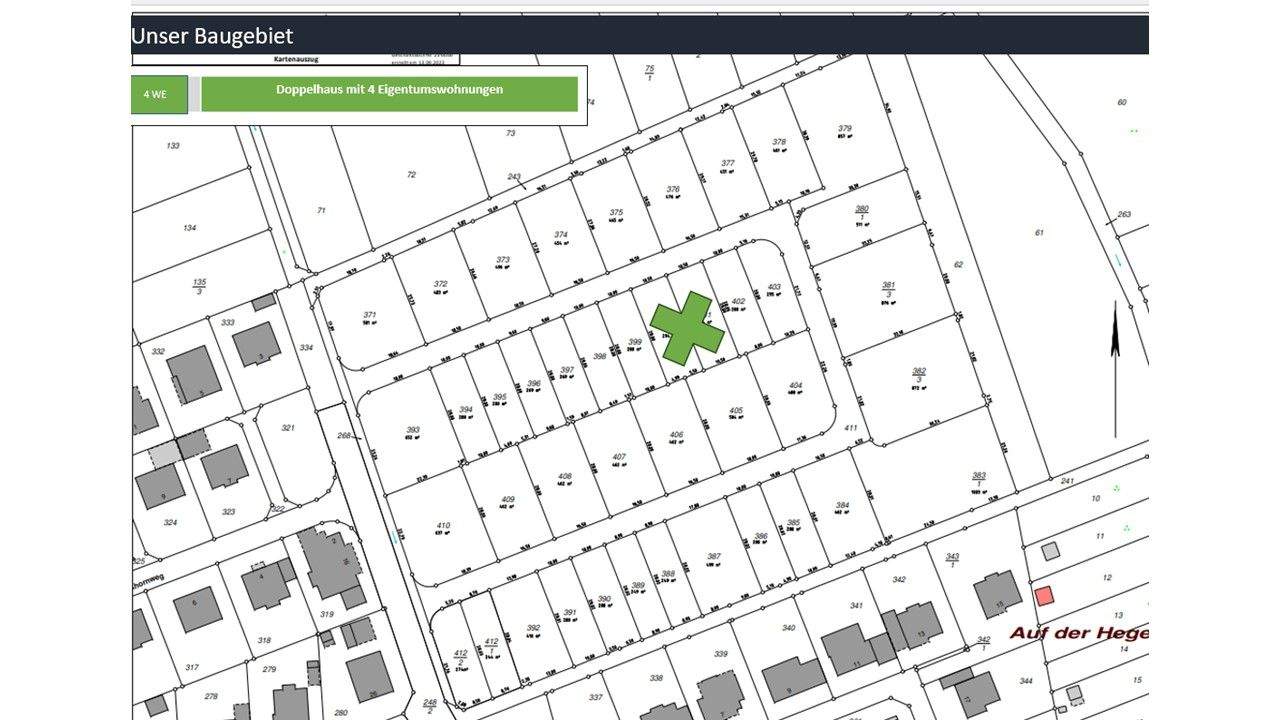Viewport: 1280px width, 720px height.
Task: Select the gray building numbered 15
Action: [997, 593]
